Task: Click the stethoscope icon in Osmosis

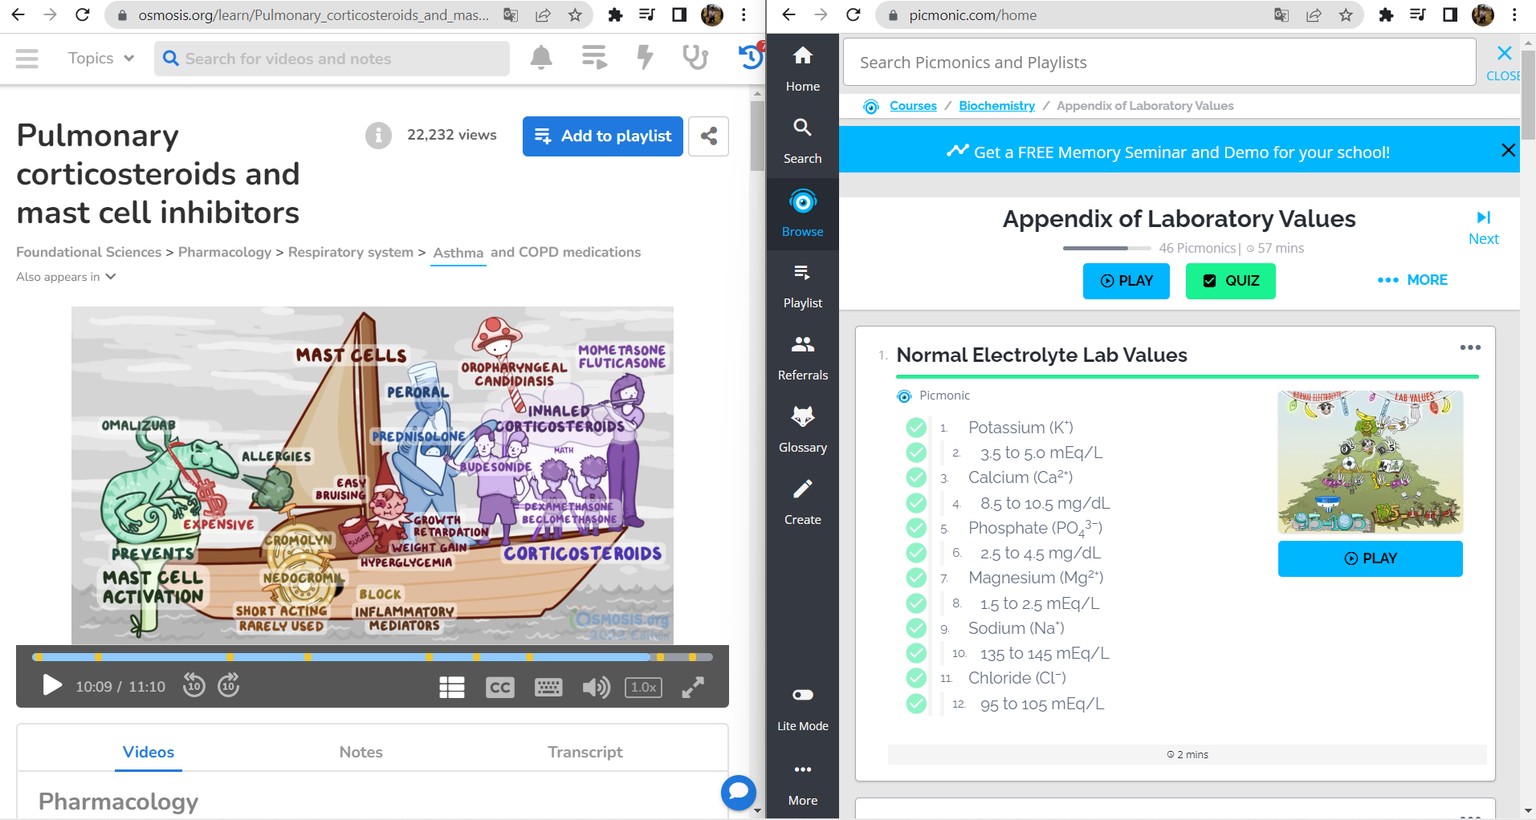Action: pos(695,58)
